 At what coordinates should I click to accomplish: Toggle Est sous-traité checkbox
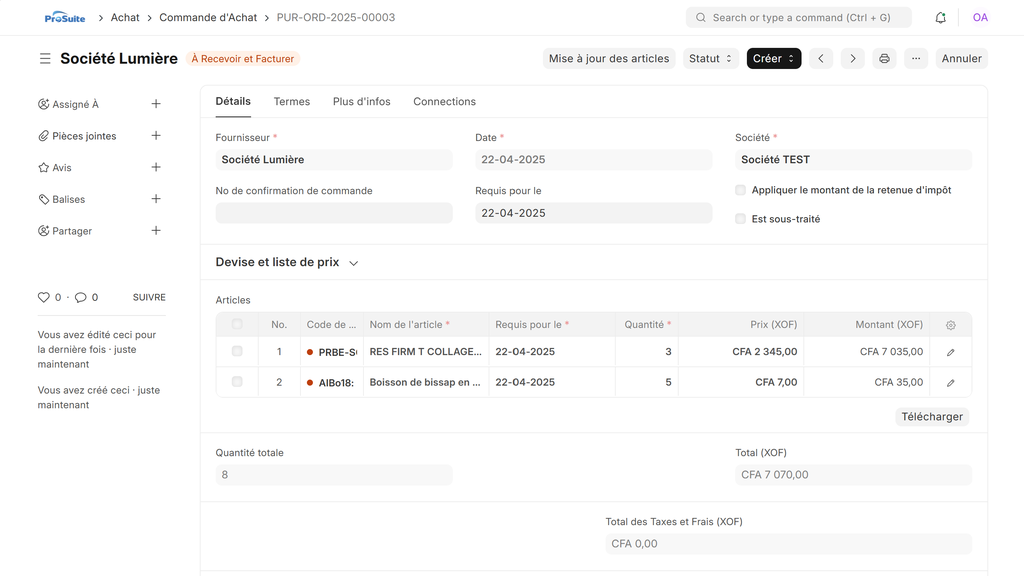(x=741, y=219)
